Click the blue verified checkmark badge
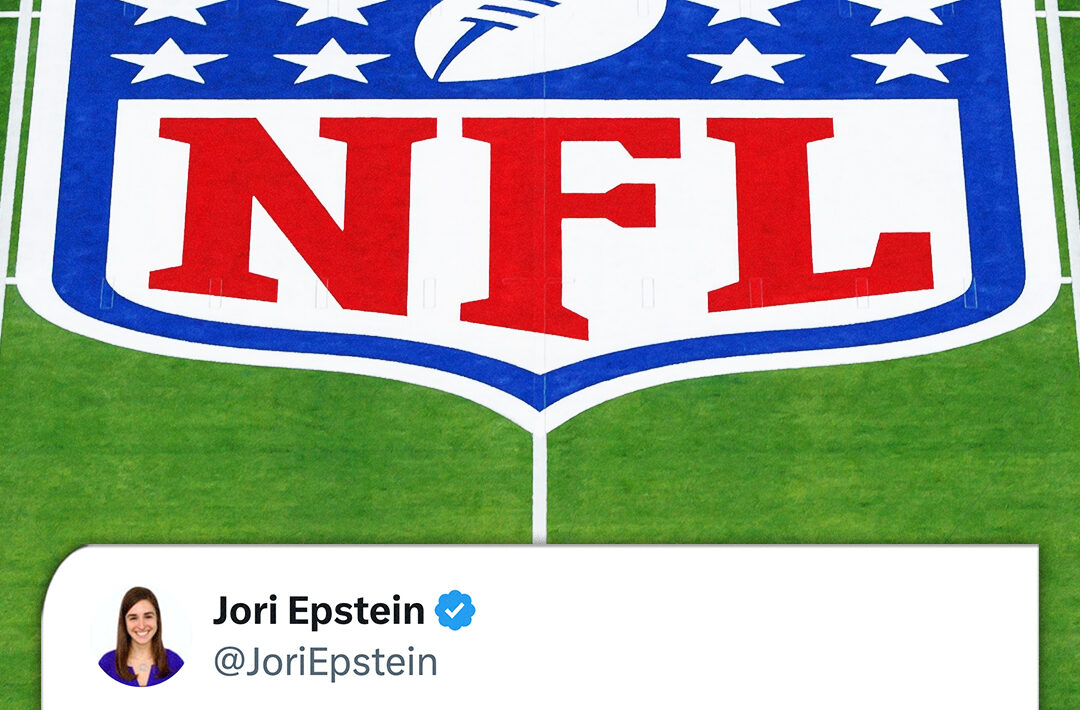 [x=455, y=610]
